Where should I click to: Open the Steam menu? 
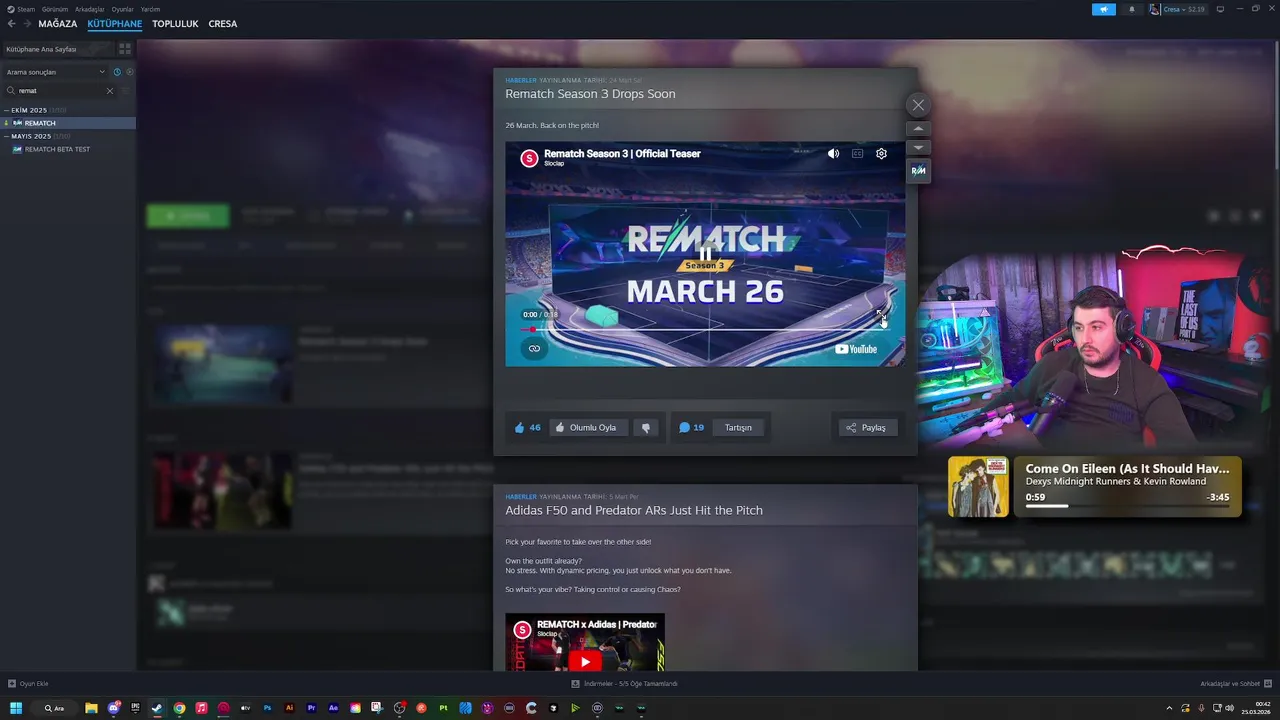(x=21, y=9)
